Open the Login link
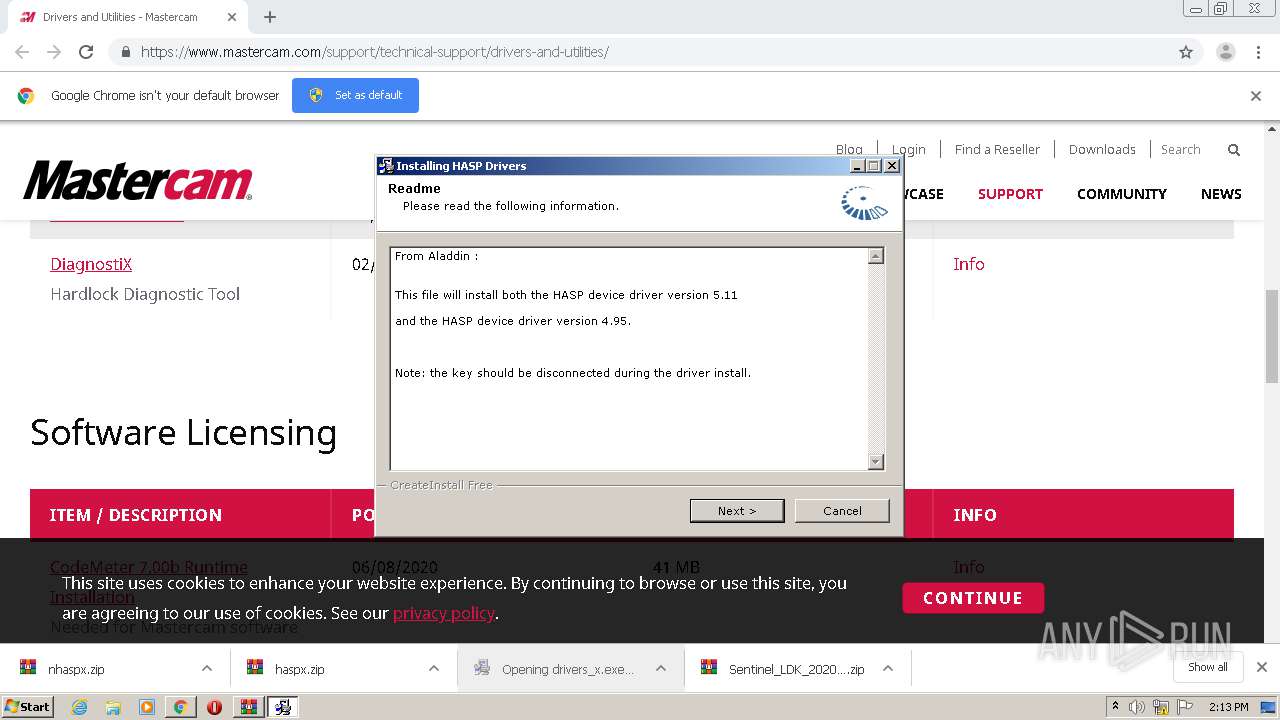This screenshot has width=1280, height=720. point(908,149)
